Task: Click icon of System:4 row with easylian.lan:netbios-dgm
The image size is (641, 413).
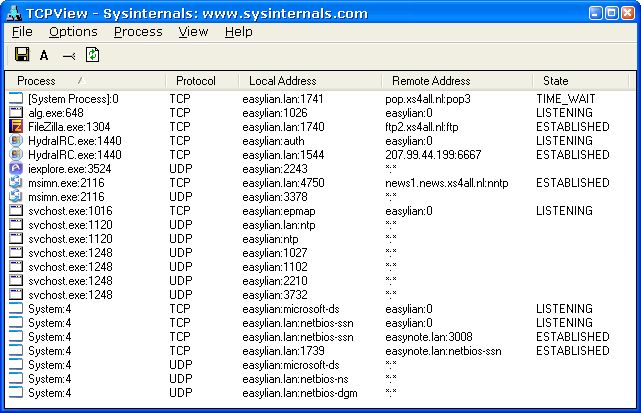Action: pos(16,393)
